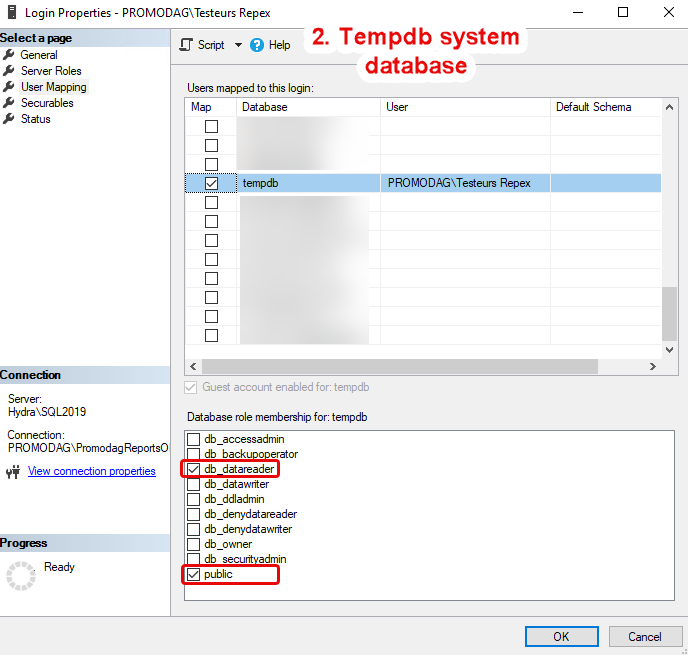Click the horizontal scroll left arrow
Screen dimensions: 689x656
point(193,366)
